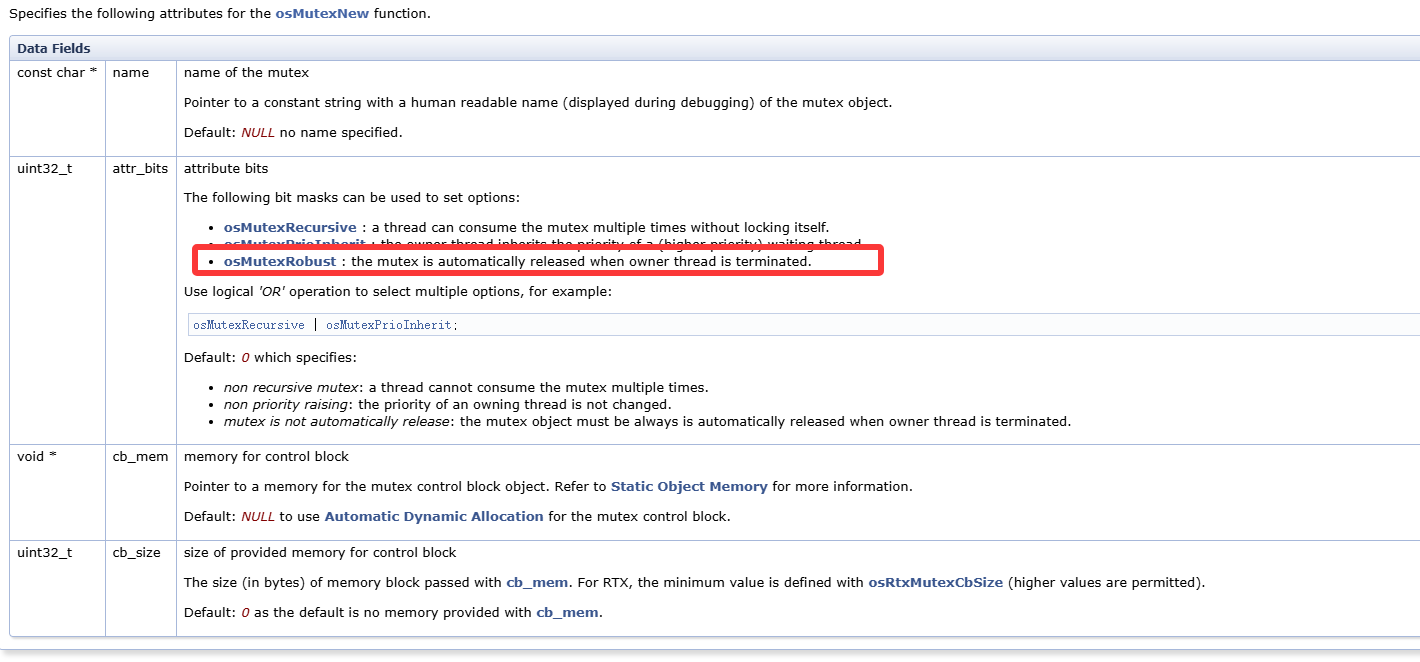Click the osMutexRecursive | osMutexPrioInherit code example
The image size is (1420, 662).
325,325
